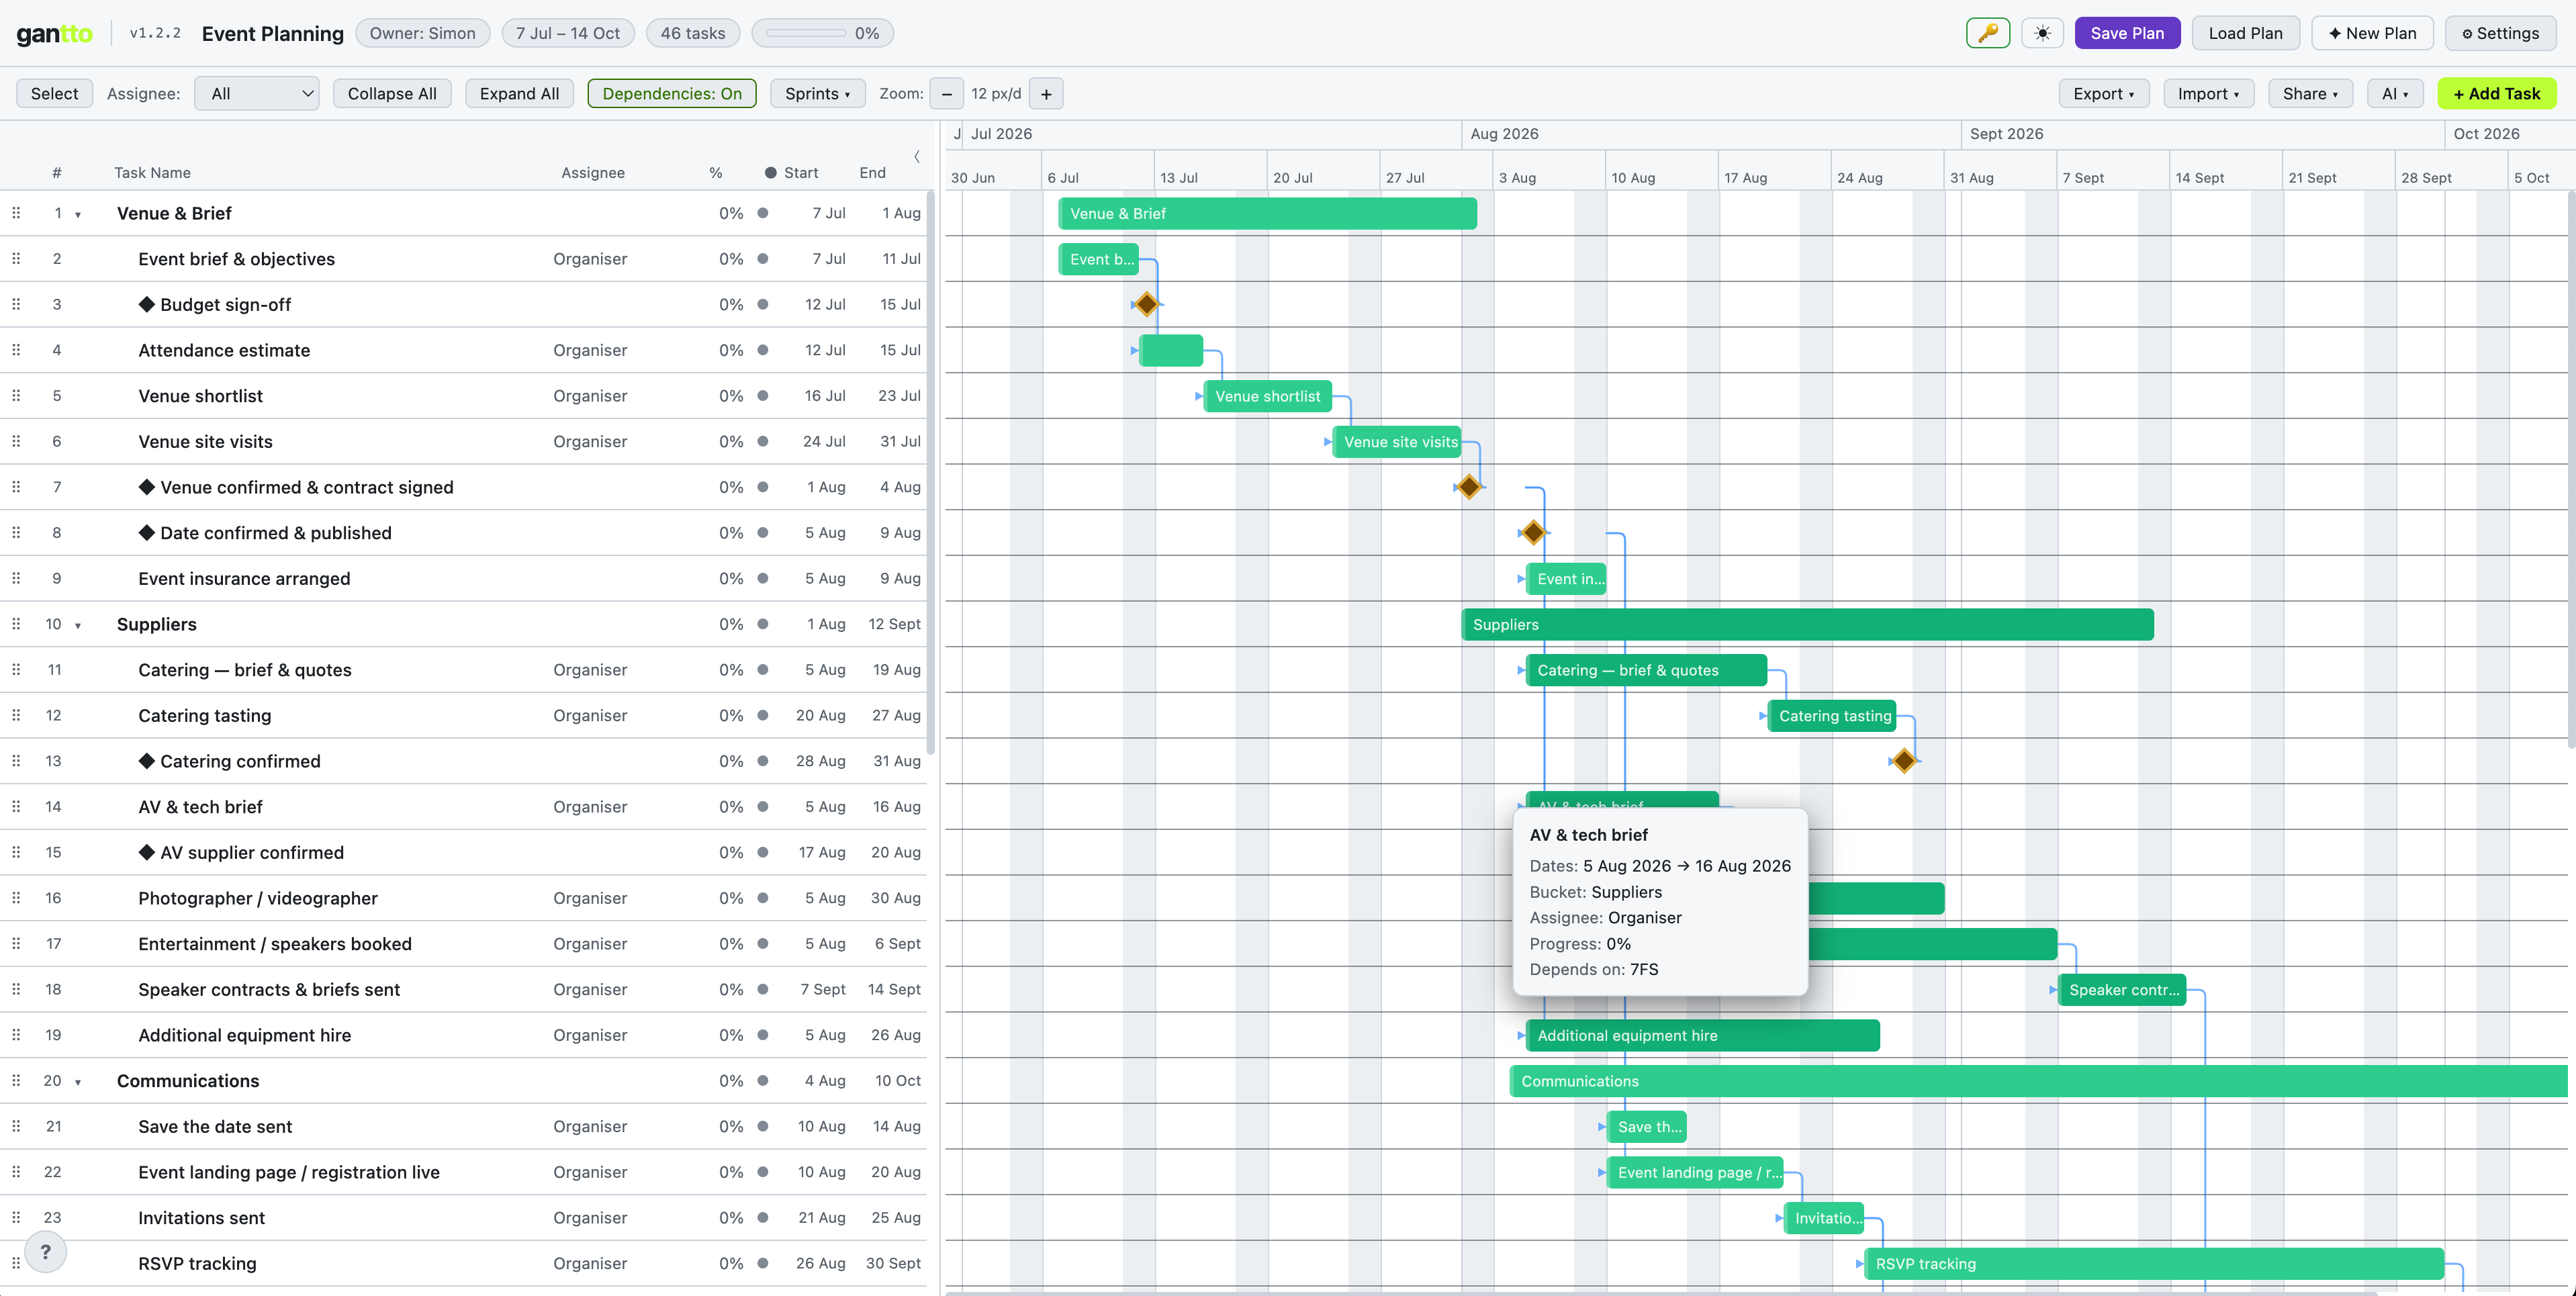Click Save Plan button
The height and width of the screenshot is (1296, 2576).
pyautogui.click(x=2127, y=33)
